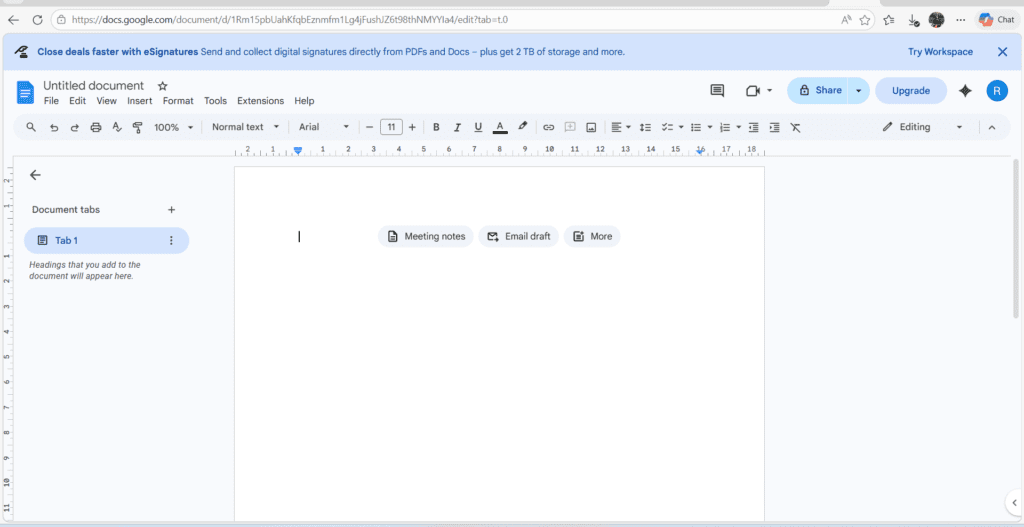Screen dimensions: 1024x527
Task: Decrease the font size with minus
Action: point(370,127)
